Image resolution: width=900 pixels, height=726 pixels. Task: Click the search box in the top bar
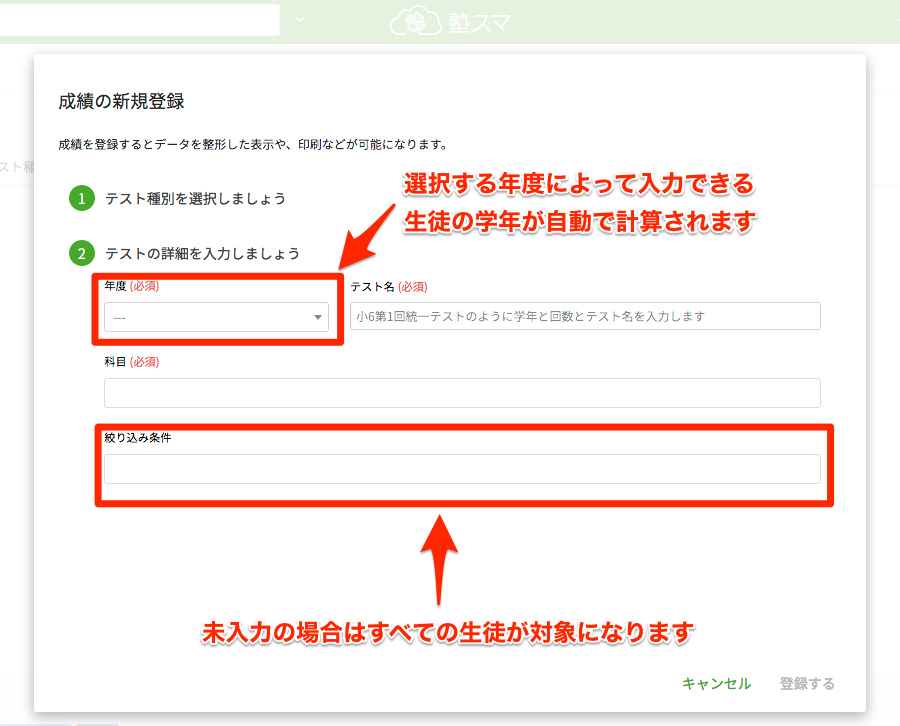click(x=140, y=19)
